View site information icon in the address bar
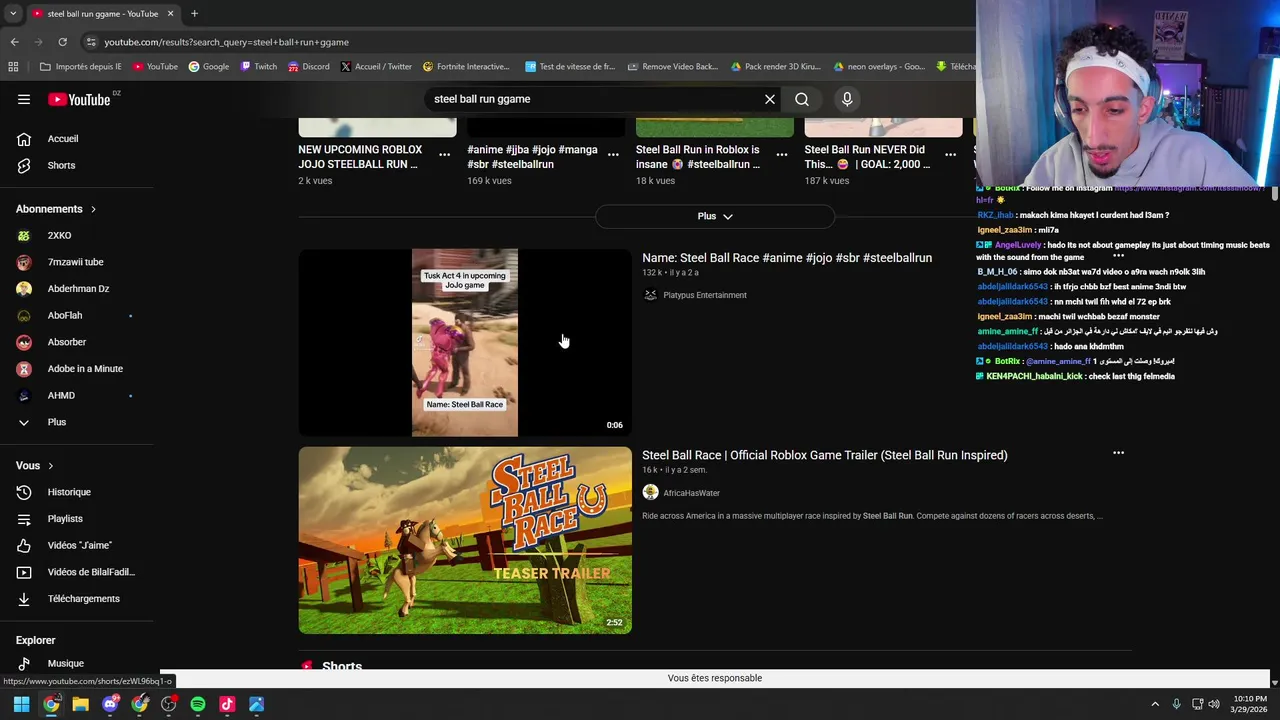This screenshot has height=720, width=1280. [91, 42]
